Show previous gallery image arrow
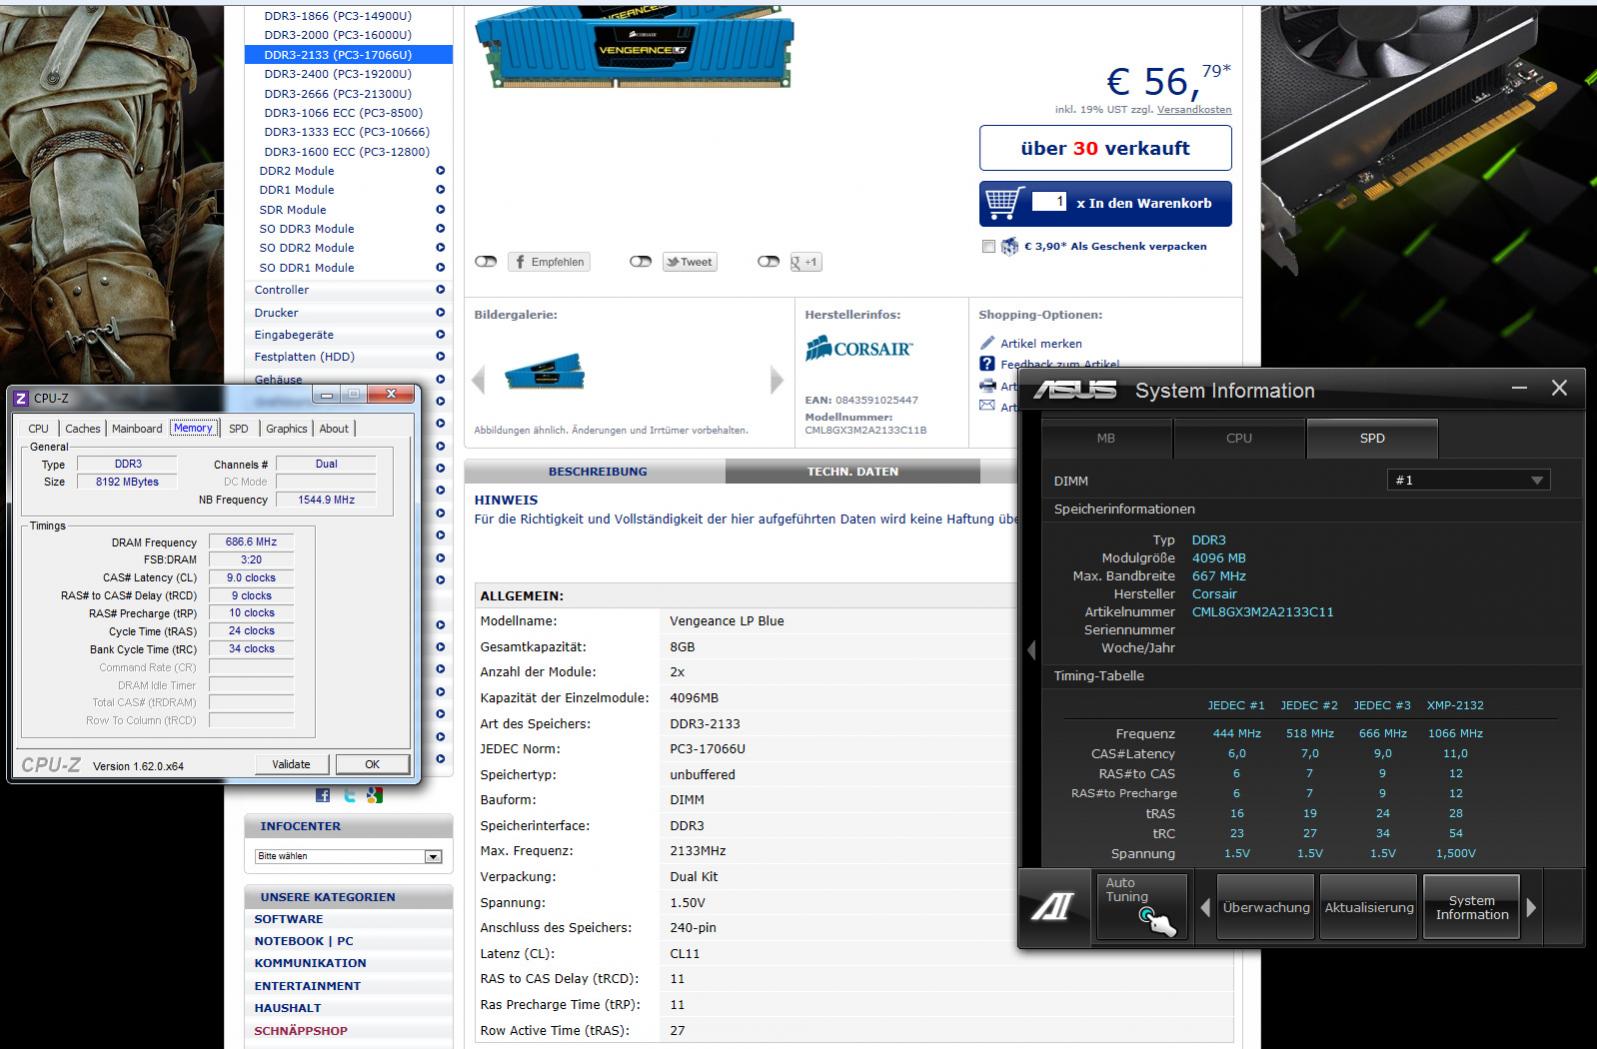Viewport: 1597px width, 1049px height. click(x=478, y=379)
